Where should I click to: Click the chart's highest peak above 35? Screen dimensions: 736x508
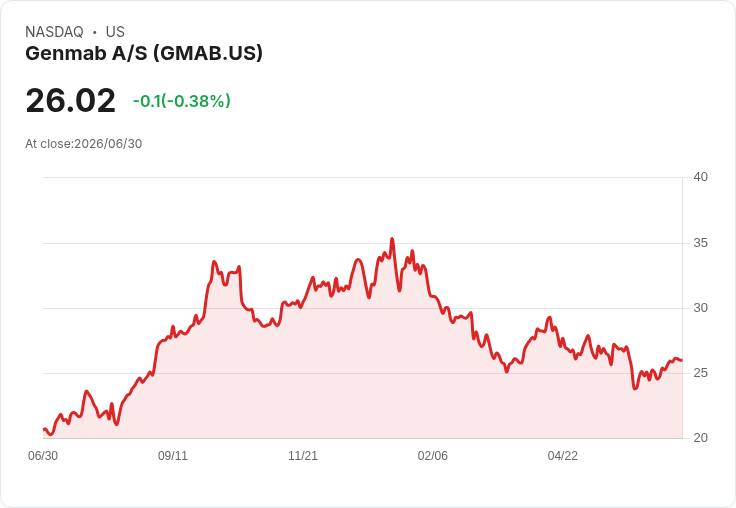pyautogui.click(x=392, y=239)
